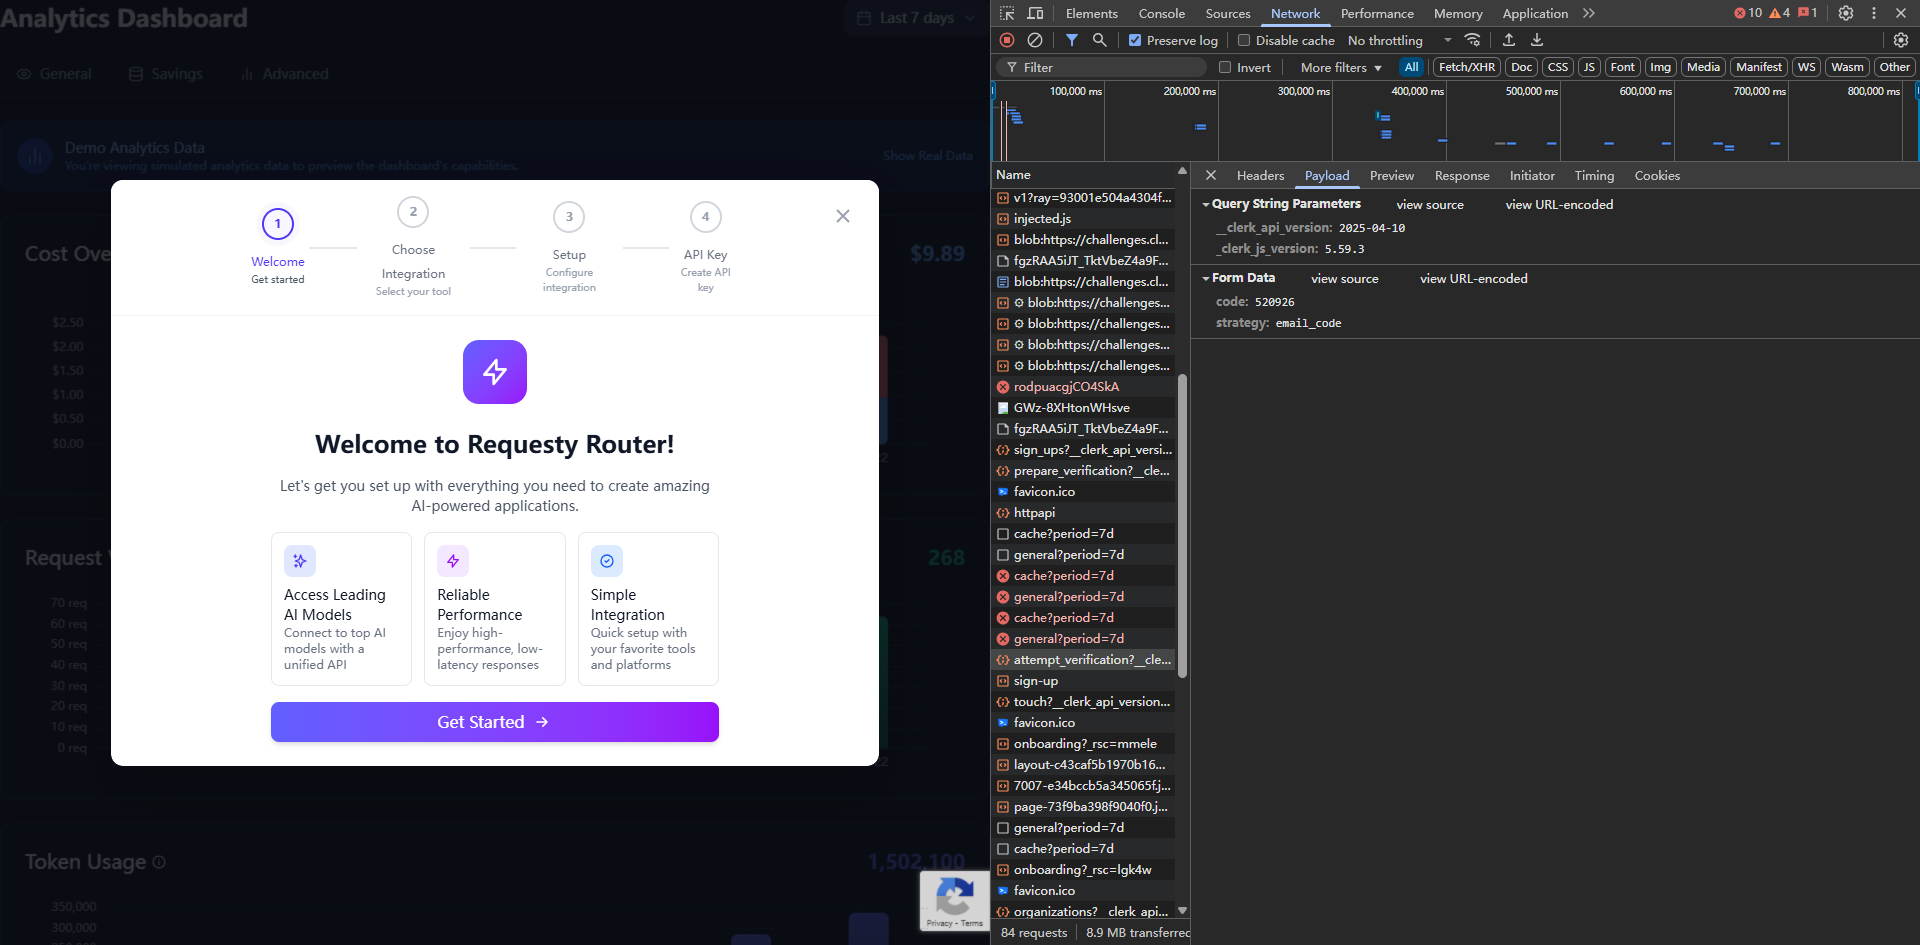This screenshot has width=1920, height=945.
Task: Click step 4 API Key in wizard
Action: coord(705,247)
